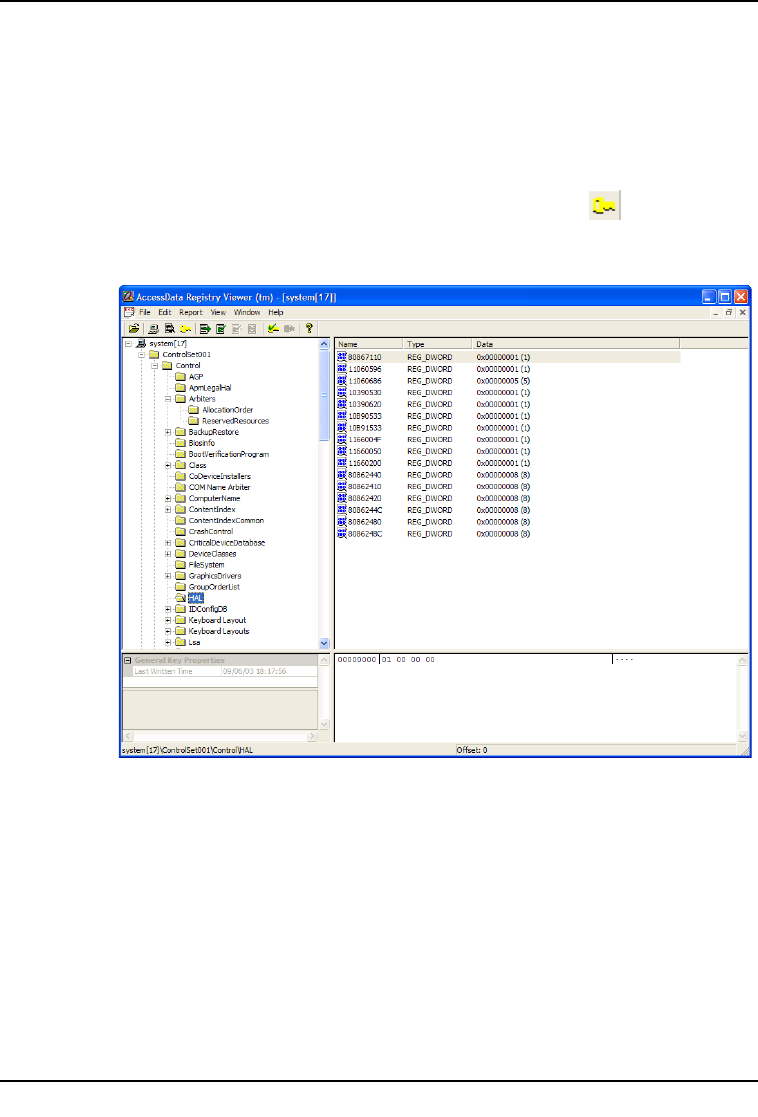Click the Biosinfo folder icon
The image size is (758, 1117).
pos(180,442)
